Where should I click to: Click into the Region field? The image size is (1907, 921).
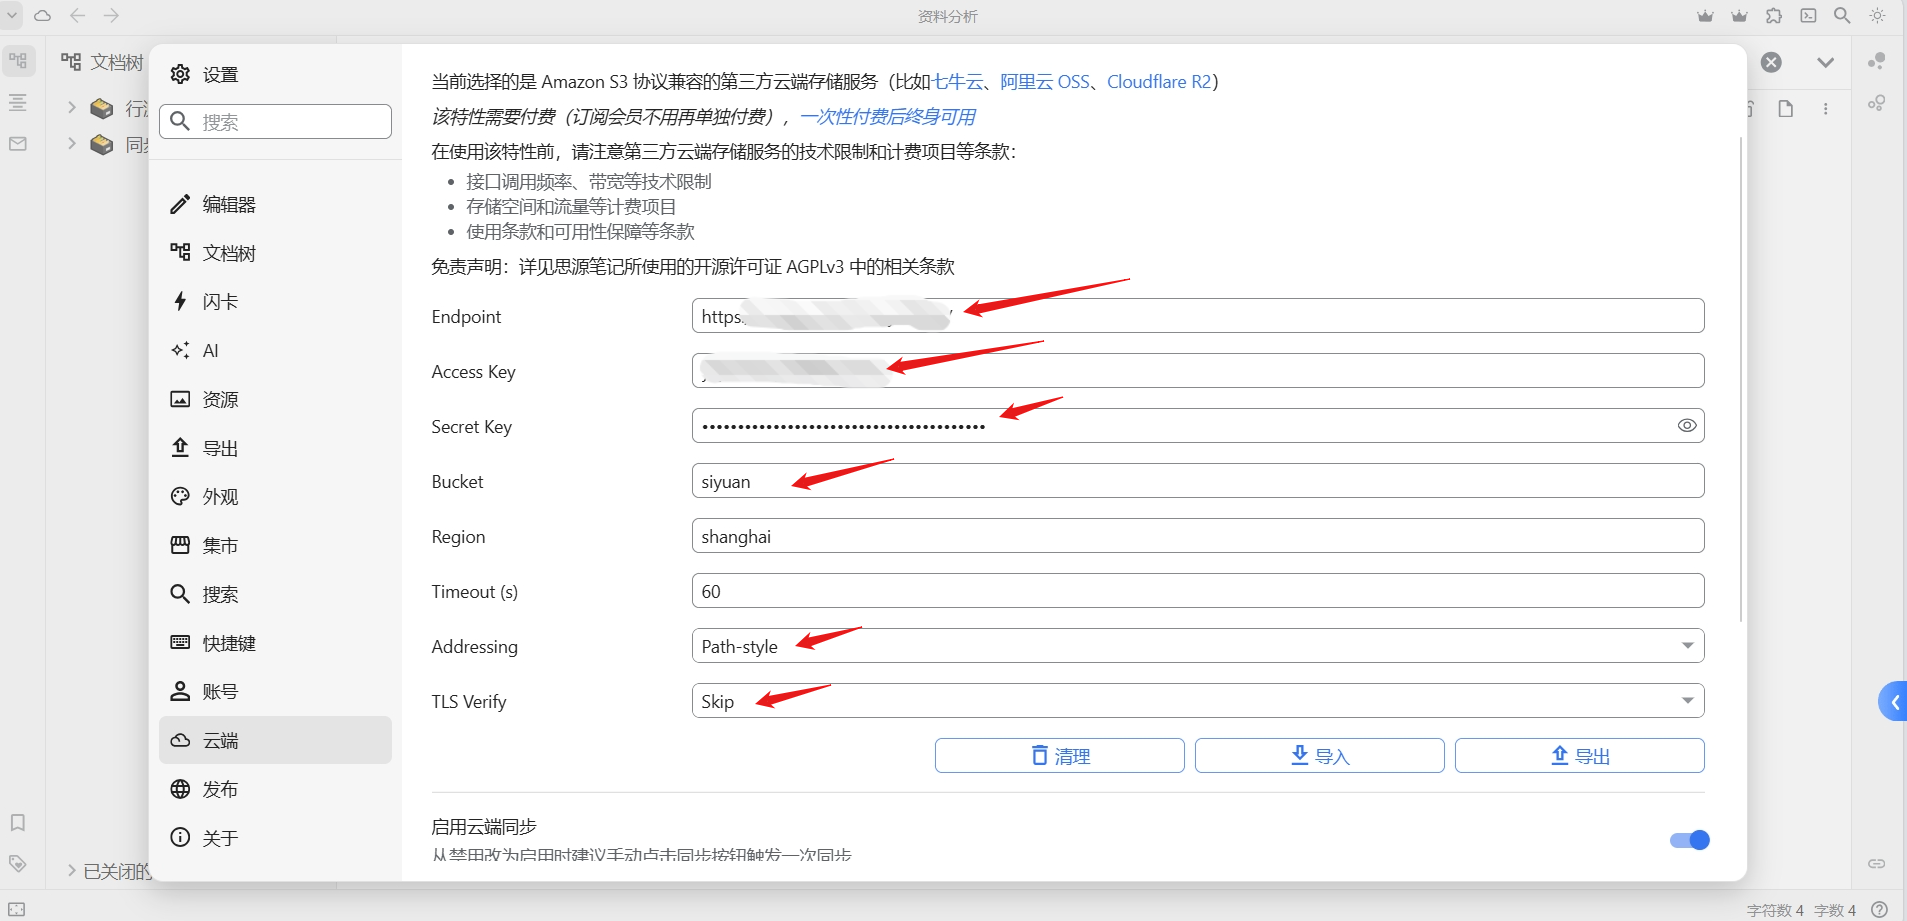click(x=1198, y=536)
